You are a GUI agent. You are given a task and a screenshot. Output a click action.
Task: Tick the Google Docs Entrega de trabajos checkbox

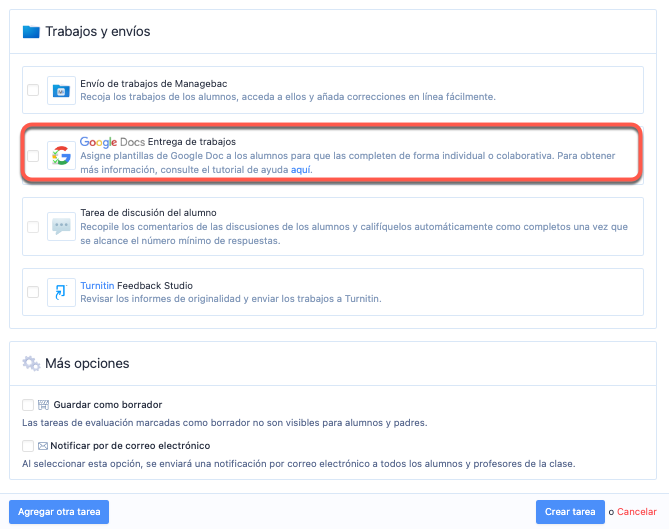click(x=33, y=156)
